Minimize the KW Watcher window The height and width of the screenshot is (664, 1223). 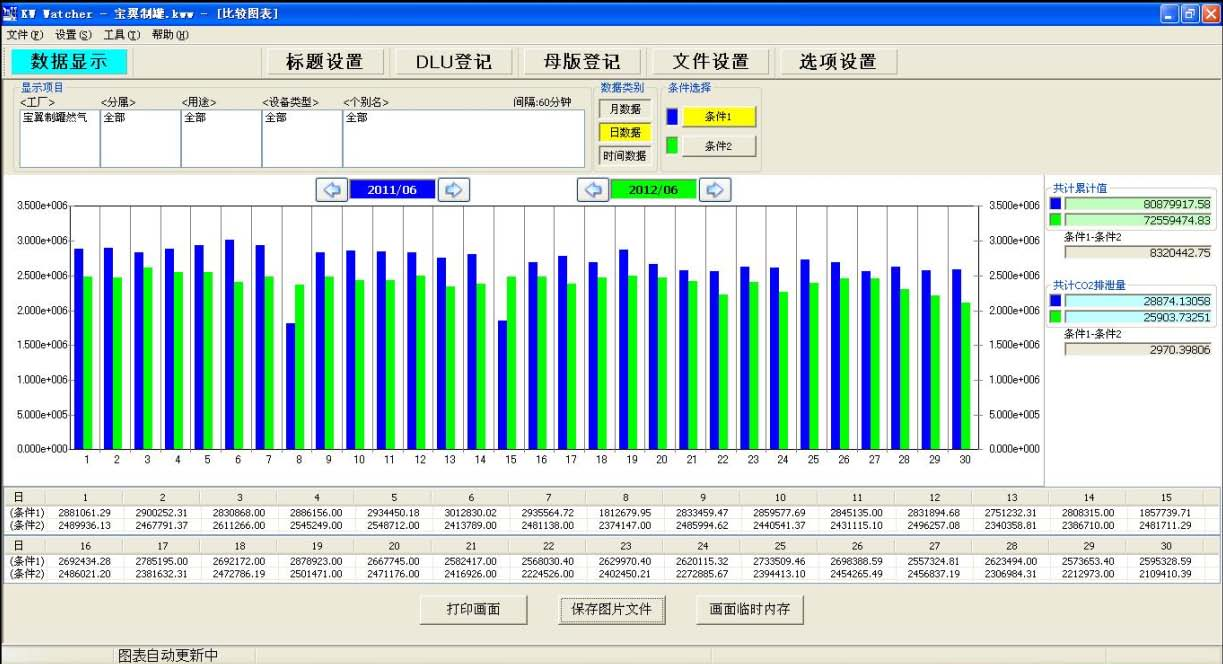(1169, 14)
